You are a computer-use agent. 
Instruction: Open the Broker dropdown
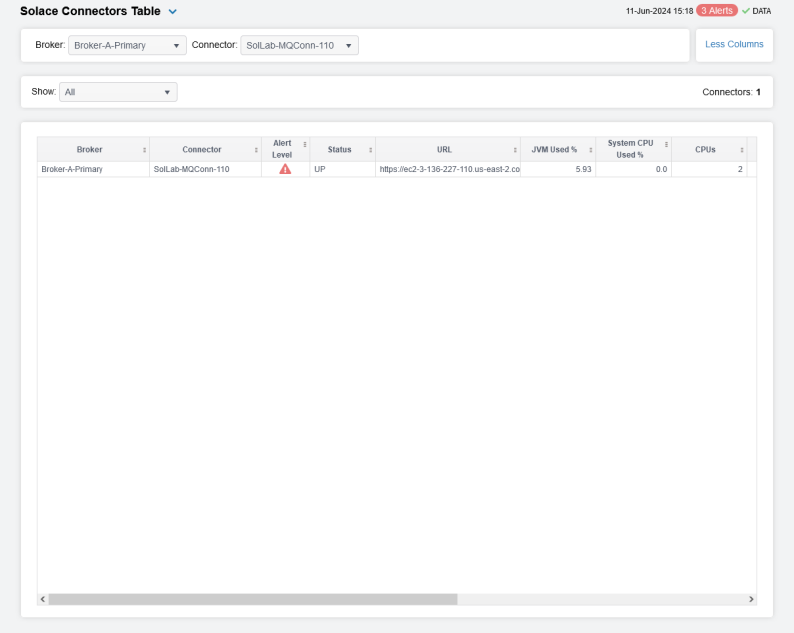[x=127, y=45]
